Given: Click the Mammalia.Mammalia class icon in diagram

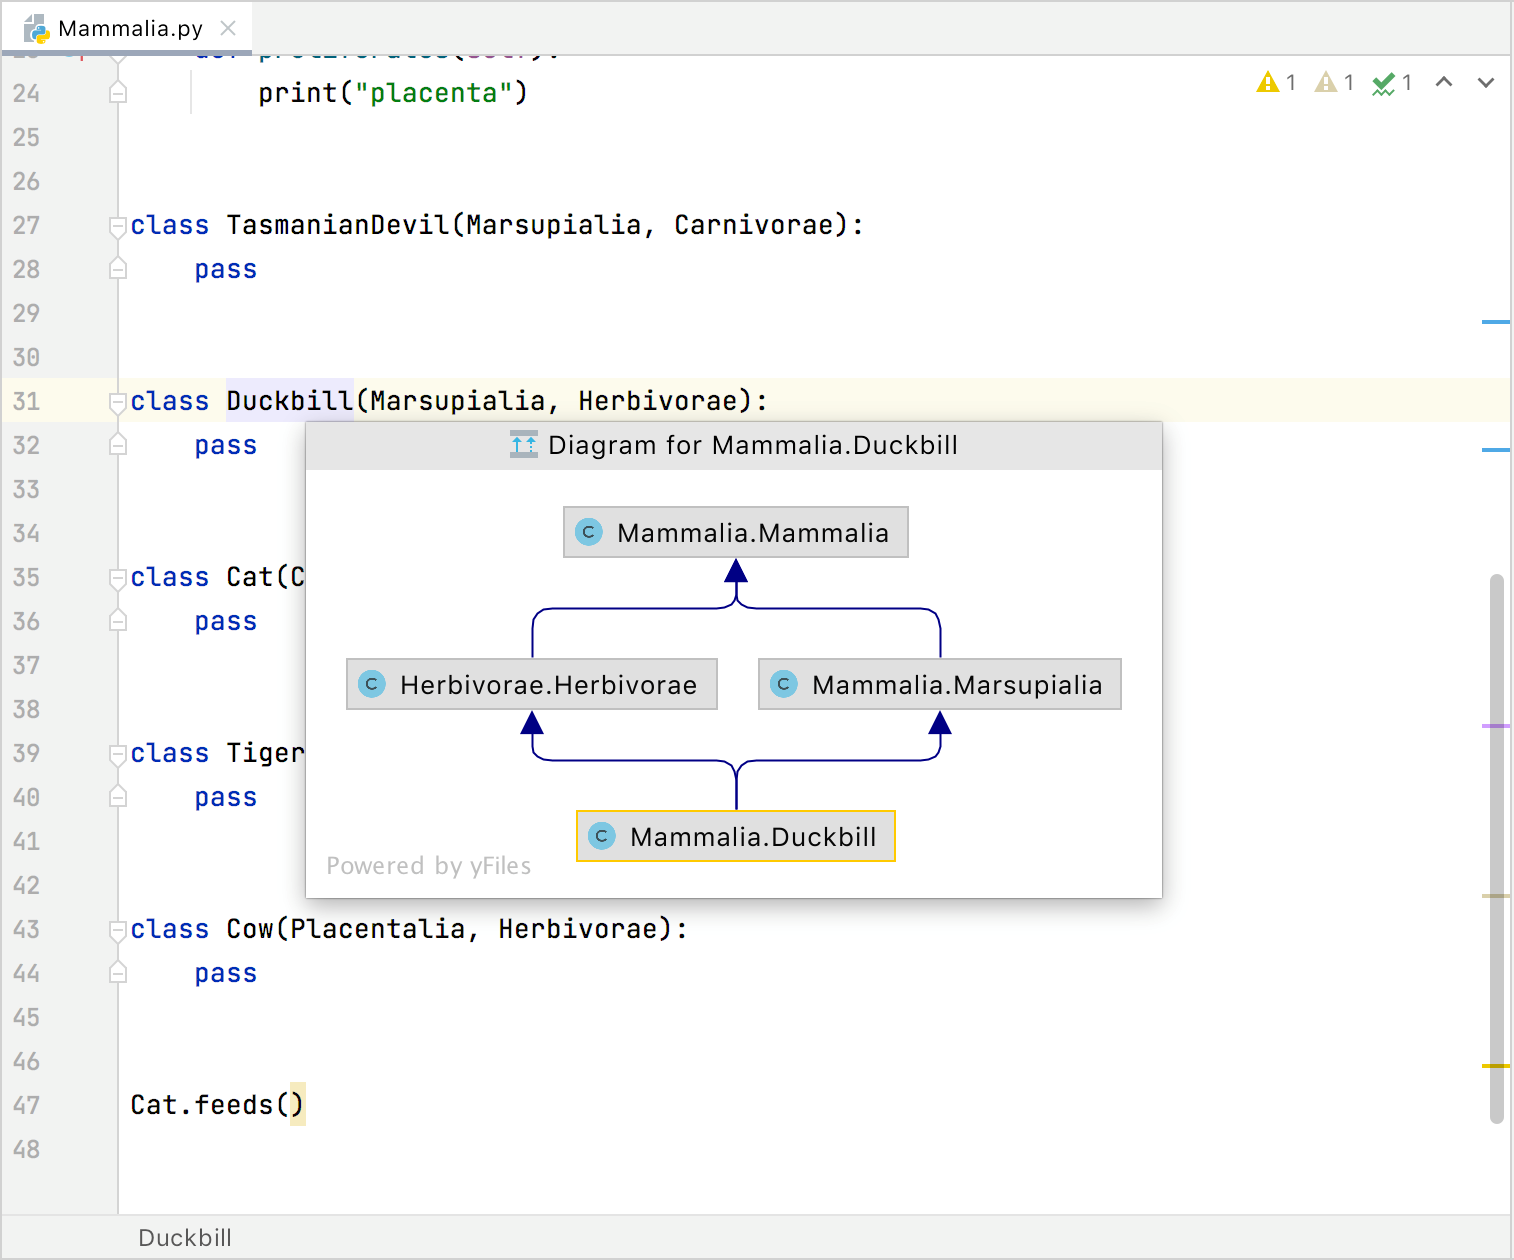Looking at the screenshot, I should (589, 532).
